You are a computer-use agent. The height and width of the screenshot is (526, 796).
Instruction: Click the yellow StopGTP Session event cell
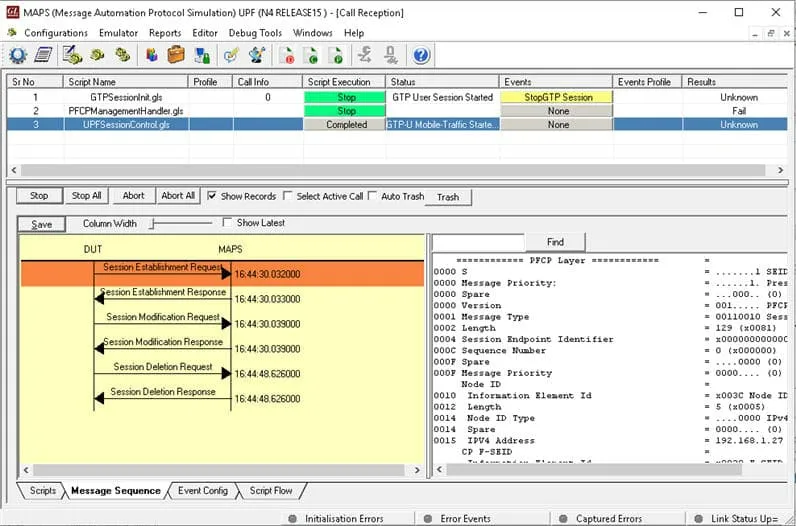pos(556,97)
